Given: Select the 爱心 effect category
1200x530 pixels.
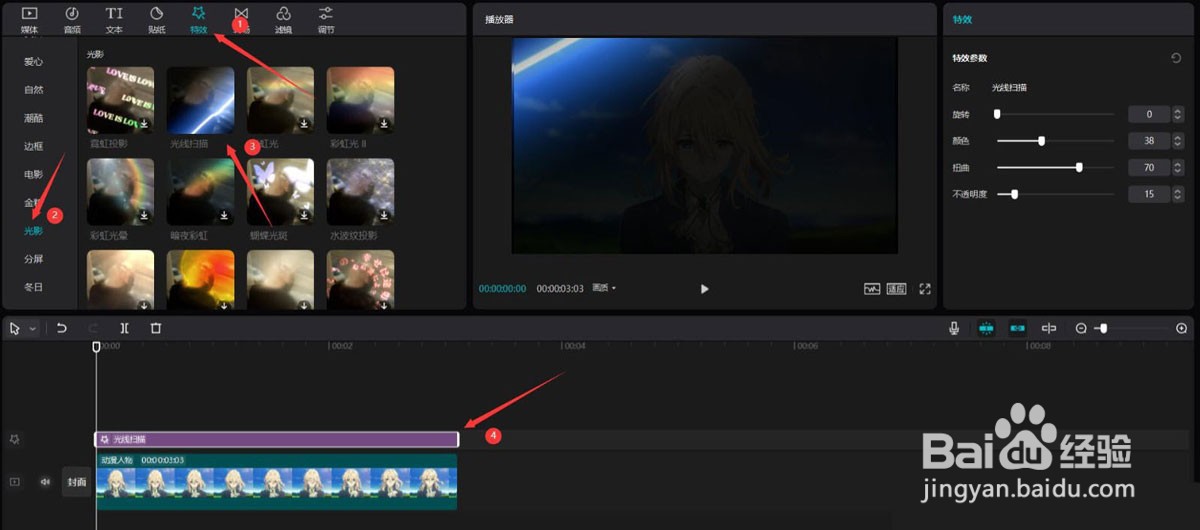Looking at the screenshot, I should click(x=34, y=61).
